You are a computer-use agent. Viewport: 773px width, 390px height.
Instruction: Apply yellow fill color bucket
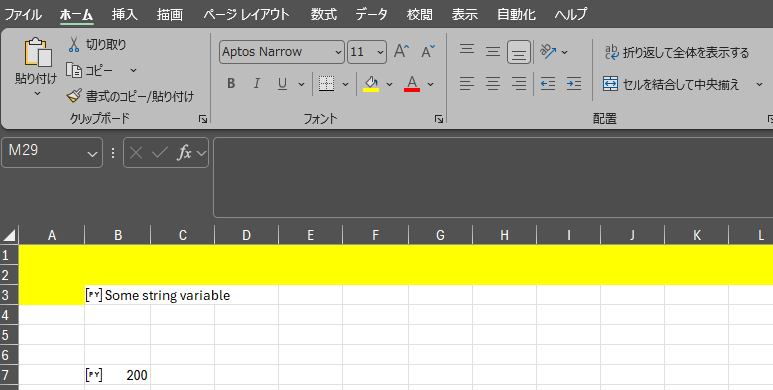coord(371,84)
